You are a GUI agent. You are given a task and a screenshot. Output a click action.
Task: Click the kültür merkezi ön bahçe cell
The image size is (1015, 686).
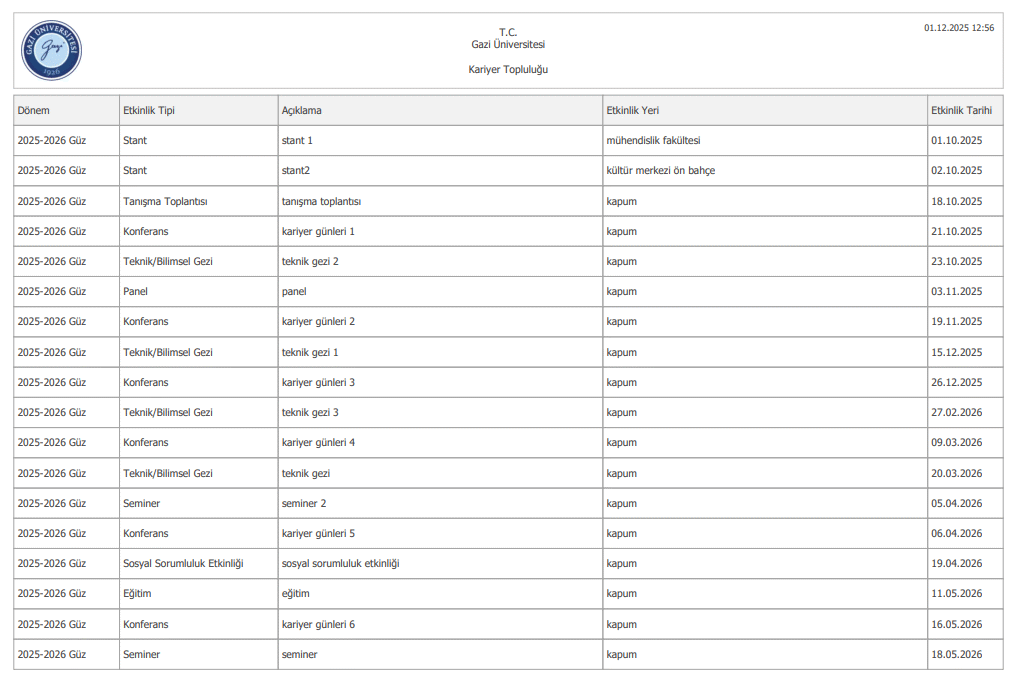click(661, 171)
